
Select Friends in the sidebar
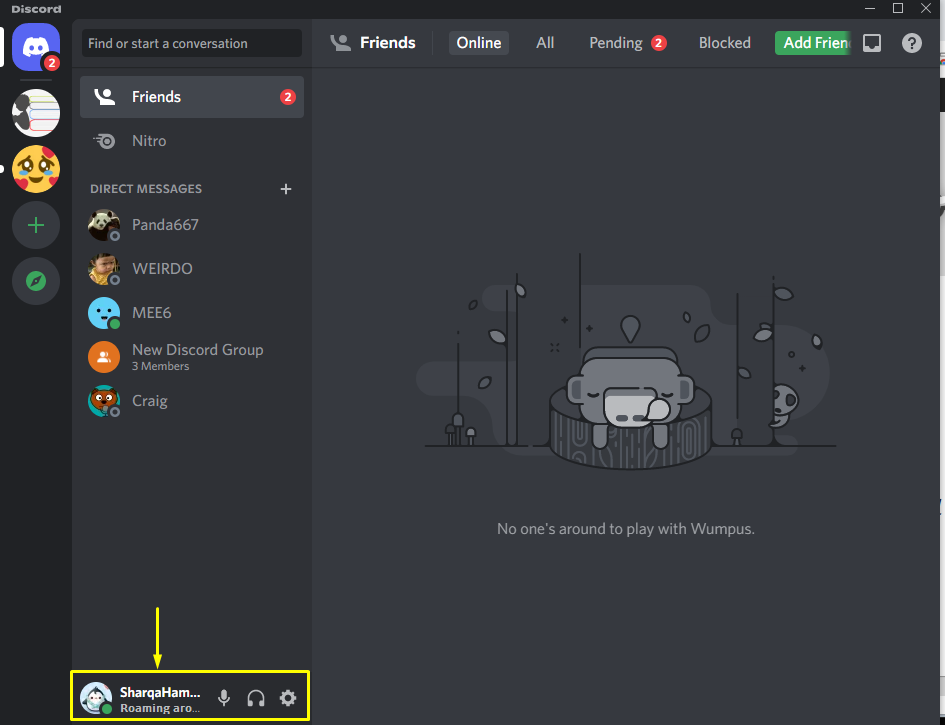[192, 96]
